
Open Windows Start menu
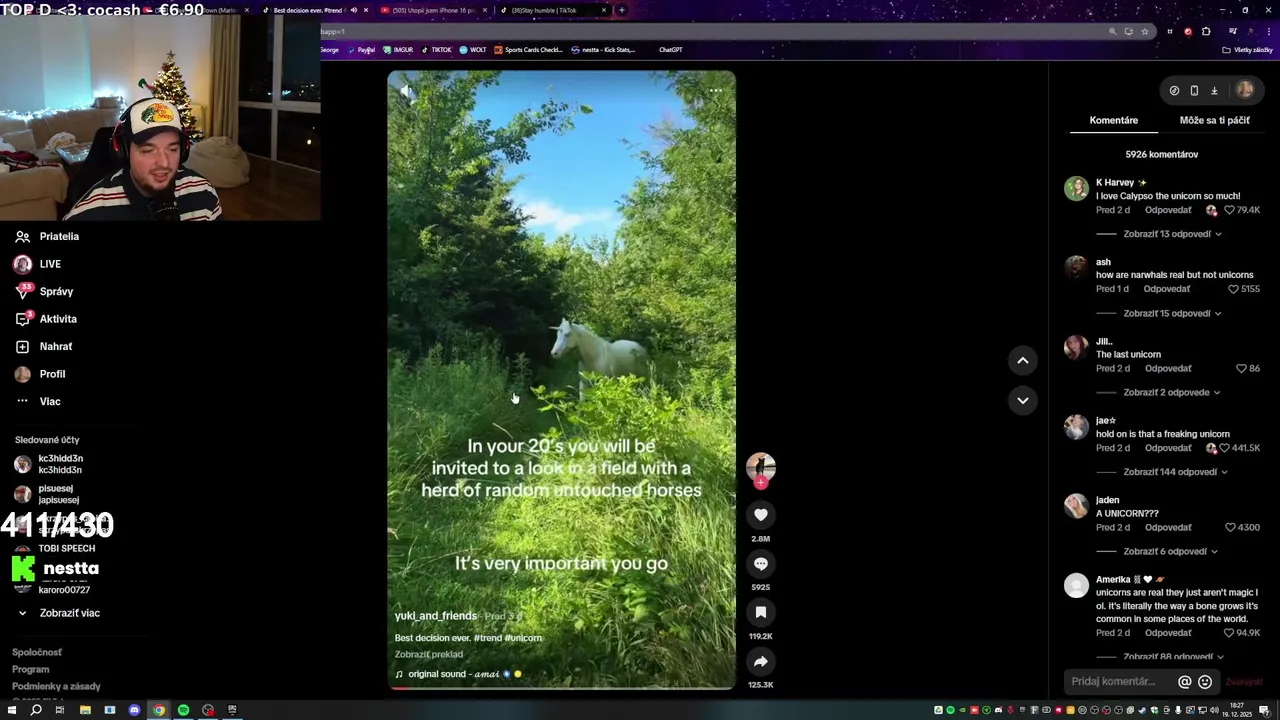click(11, 710)
